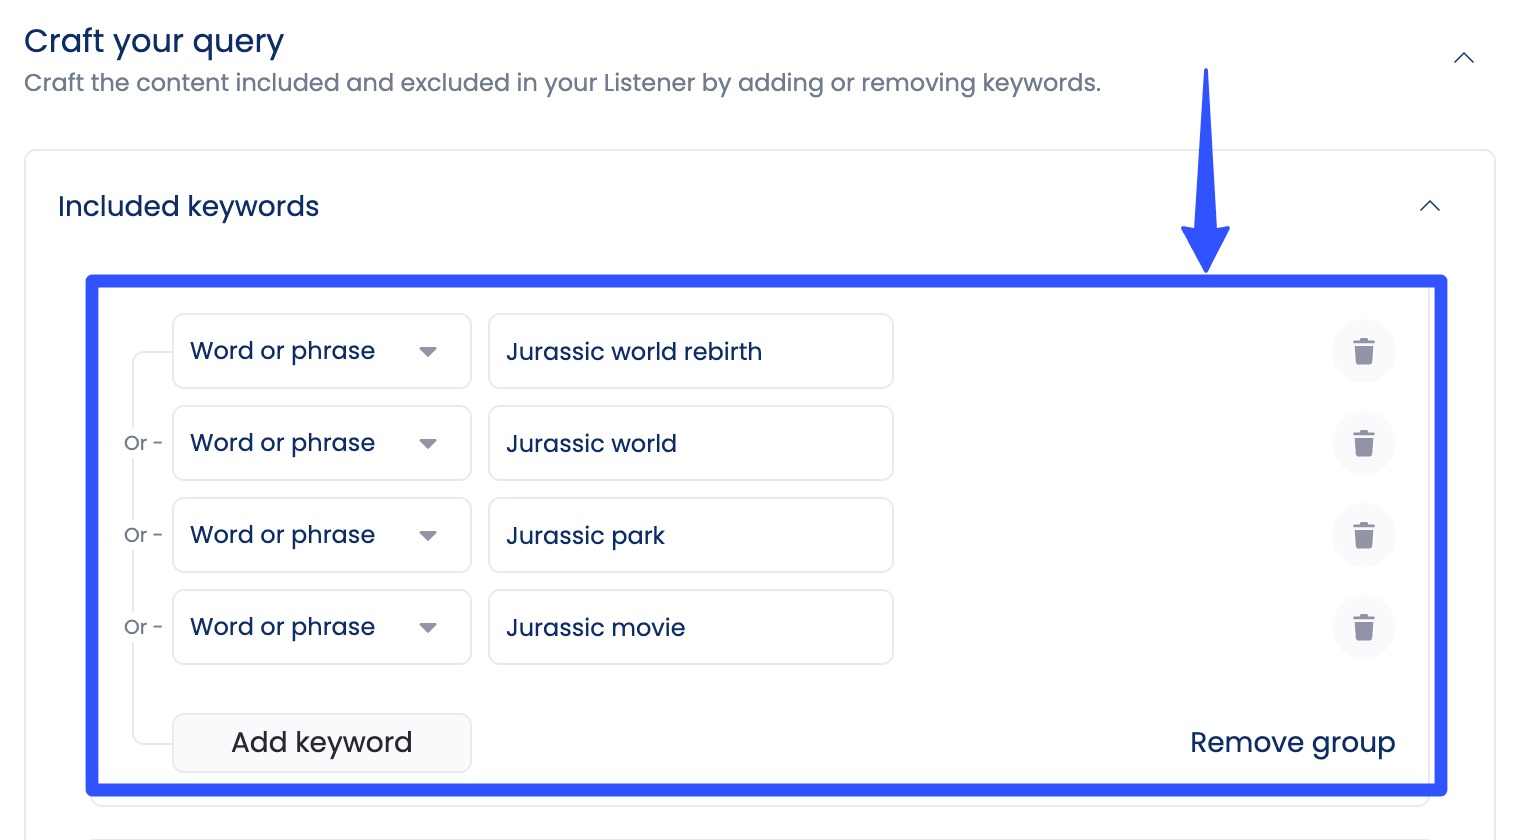Click the "Craft your query" title
Image resolution: width=1518 pixels, height=840 pixels.
(x=153, y=41)
